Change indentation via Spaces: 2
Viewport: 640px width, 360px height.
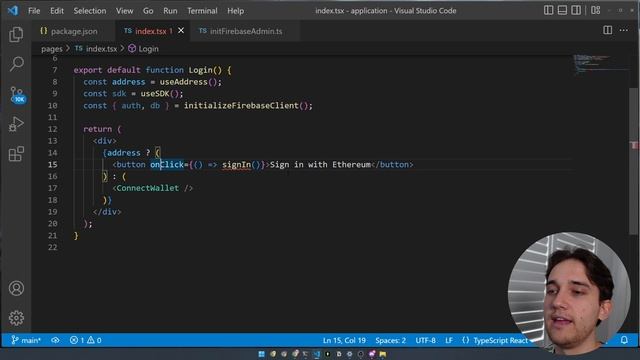pos(391,340)
